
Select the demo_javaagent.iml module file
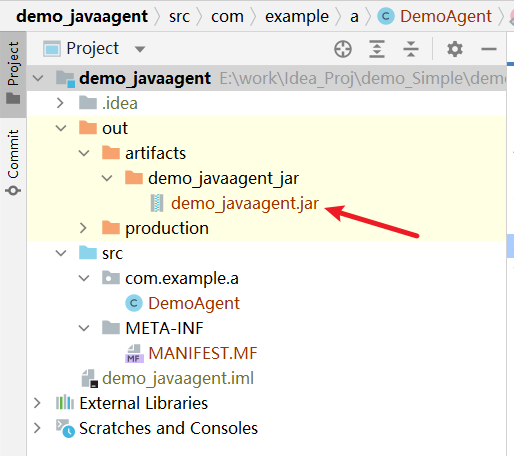click(178, 378)
